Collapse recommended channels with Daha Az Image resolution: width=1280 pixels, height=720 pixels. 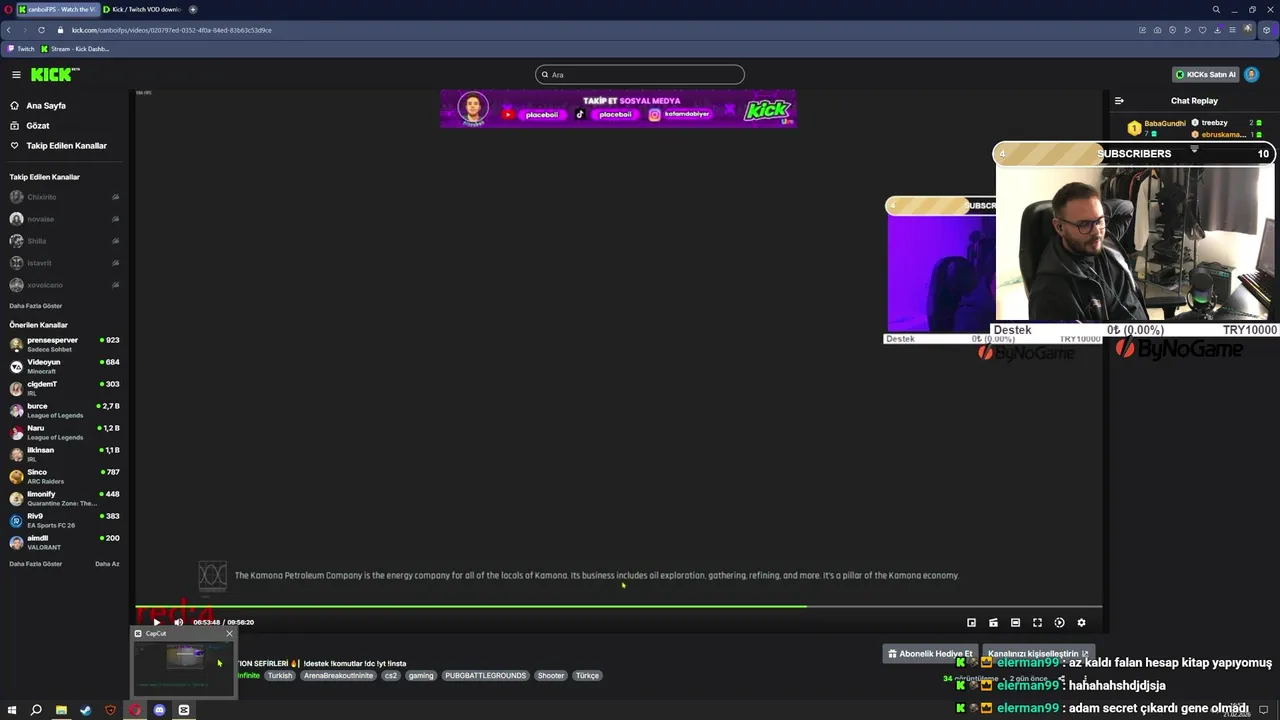pyautogui.click(x=107, y=564)
